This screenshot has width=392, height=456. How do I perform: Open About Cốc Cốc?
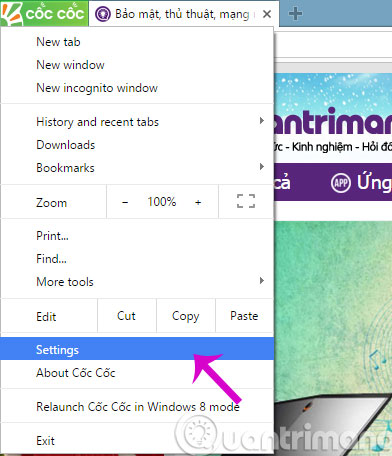[137, 373]
